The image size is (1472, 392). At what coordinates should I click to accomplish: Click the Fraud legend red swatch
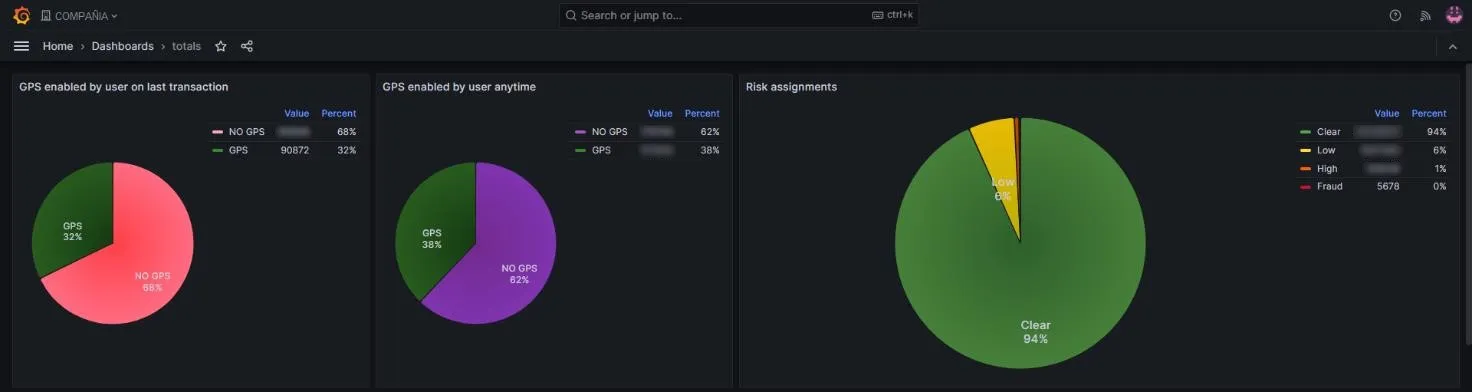pyautogui.click(x=1305, y=186)
